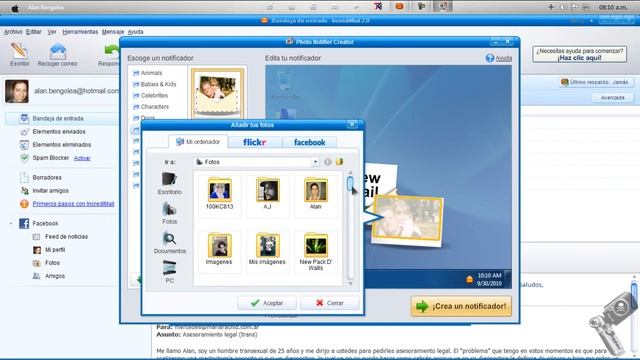Image resolution: width=640 pixels, height=360 pixels.
Task: Click the orange icon in top menu bar
Action: point(399,7)
